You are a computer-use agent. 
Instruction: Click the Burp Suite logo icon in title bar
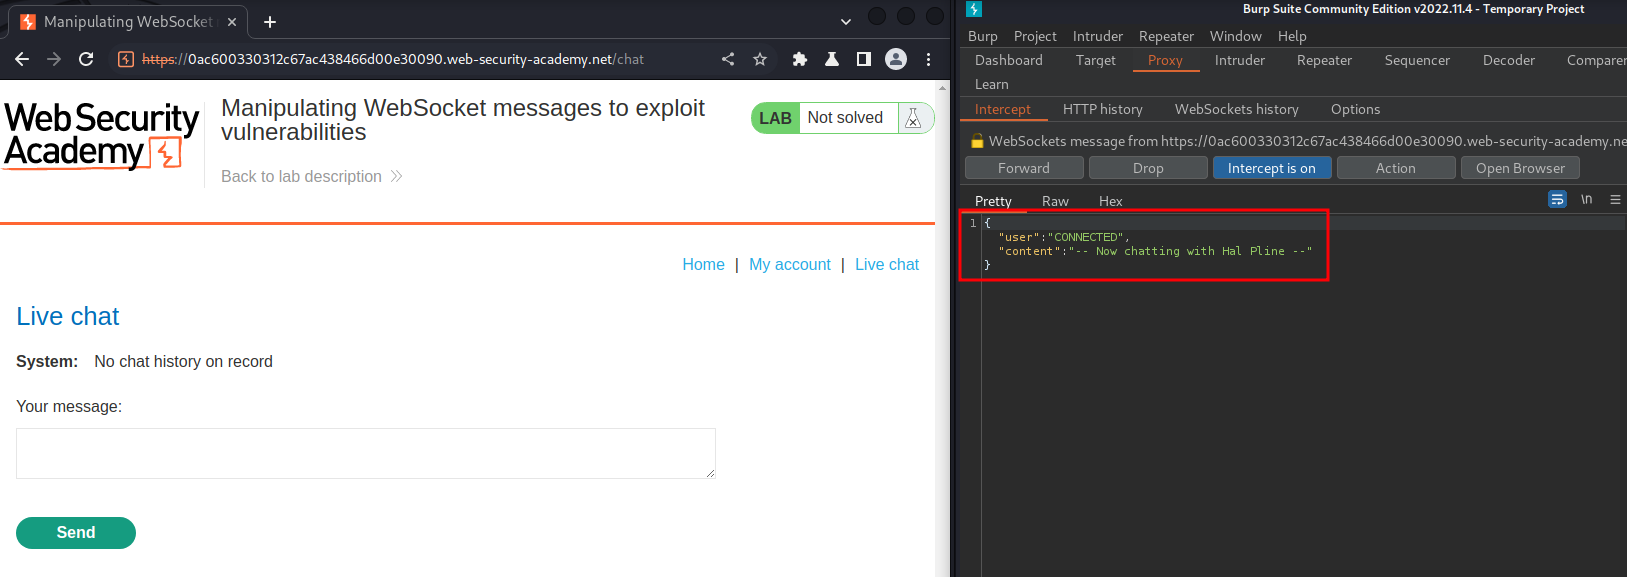[974, 9]
